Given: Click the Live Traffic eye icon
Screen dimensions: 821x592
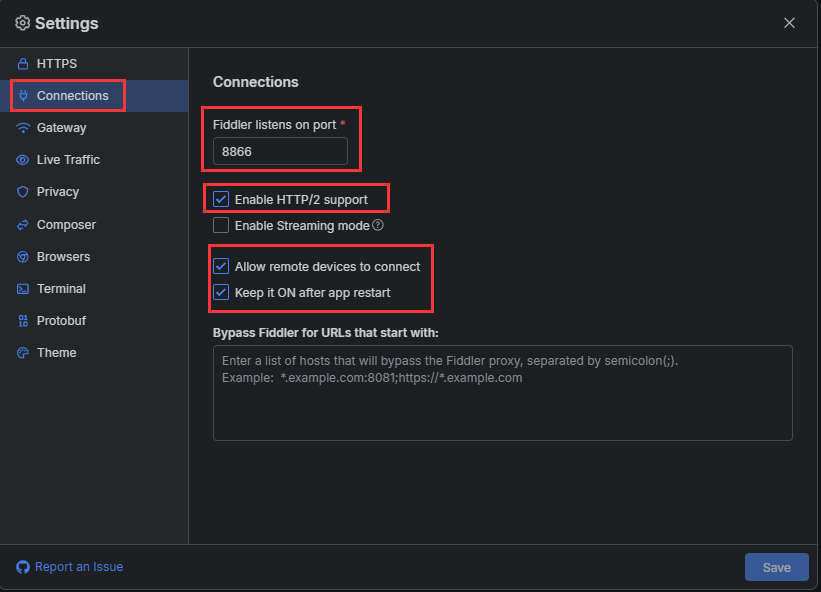Looking at the screenshot, I should [x=23, y=160].
